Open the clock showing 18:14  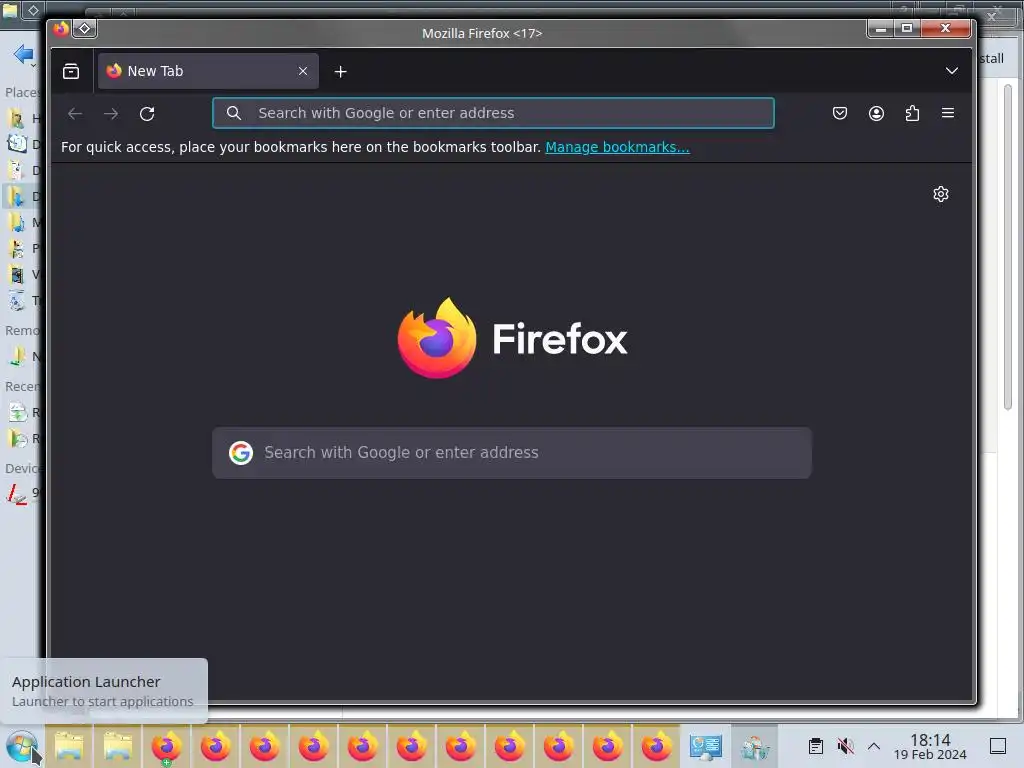click(x=930, y=746)
